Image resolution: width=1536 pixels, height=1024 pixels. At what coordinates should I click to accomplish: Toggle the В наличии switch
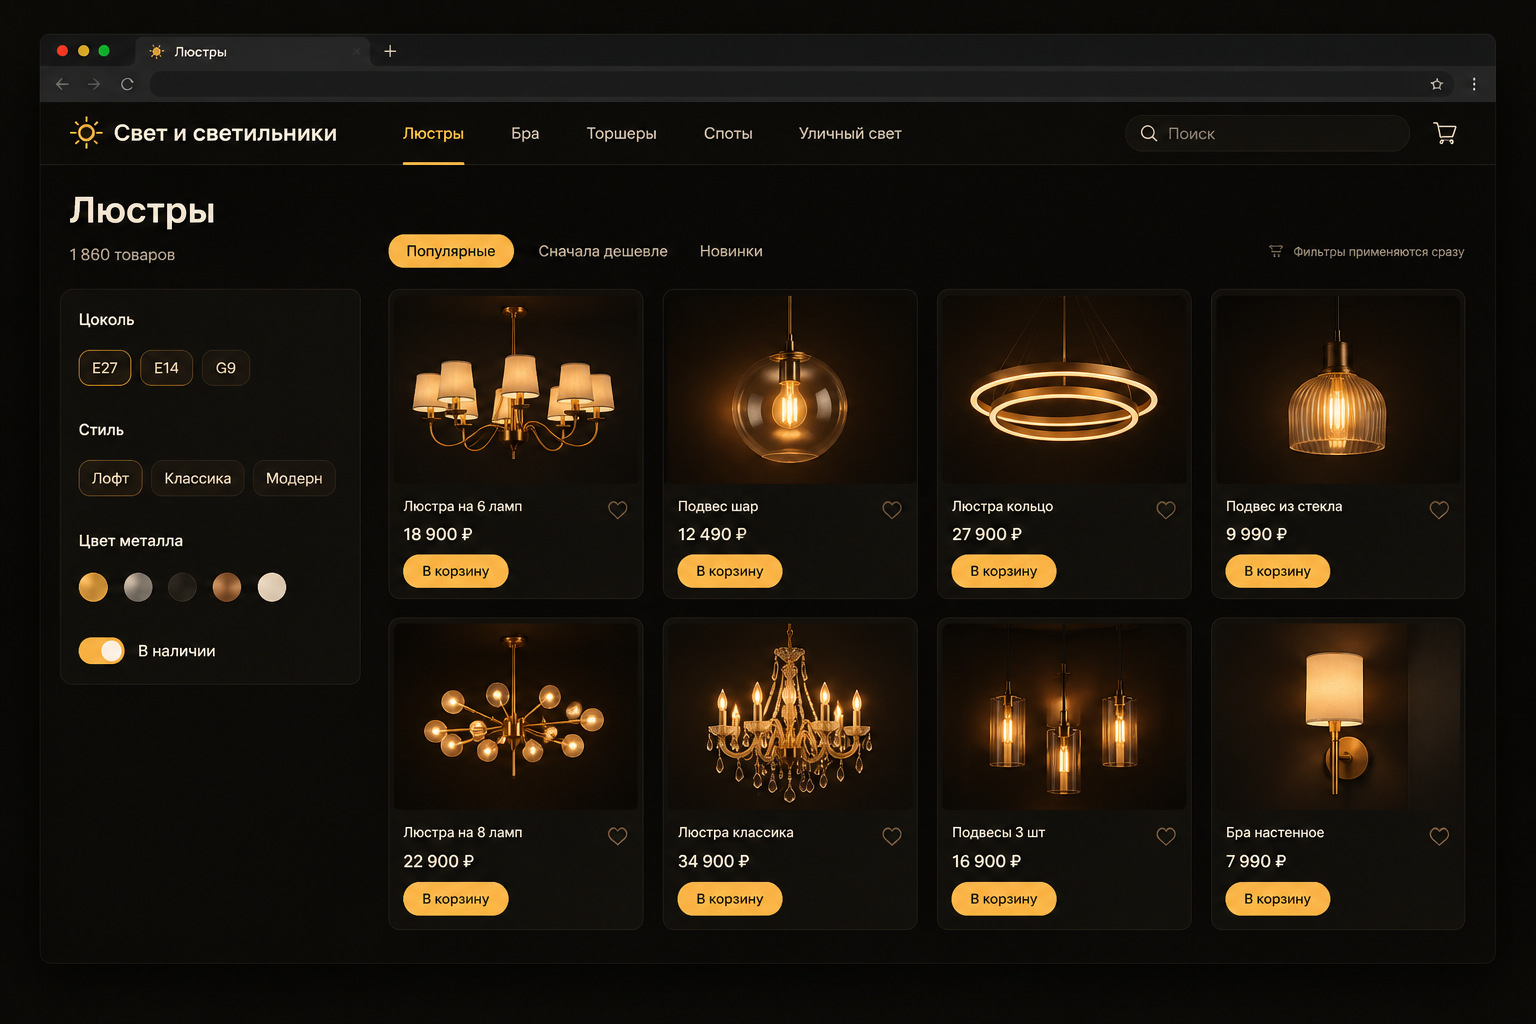[101, 651]
